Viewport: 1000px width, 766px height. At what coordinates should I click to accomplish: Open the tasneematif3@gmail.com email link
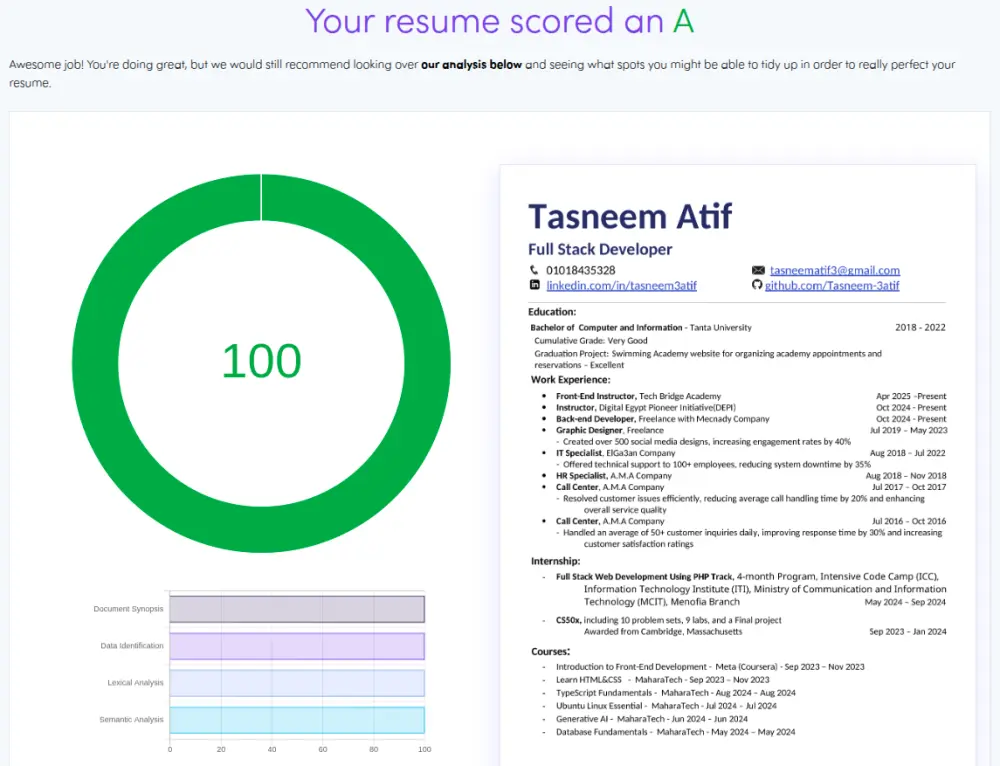tap(834, 270)
